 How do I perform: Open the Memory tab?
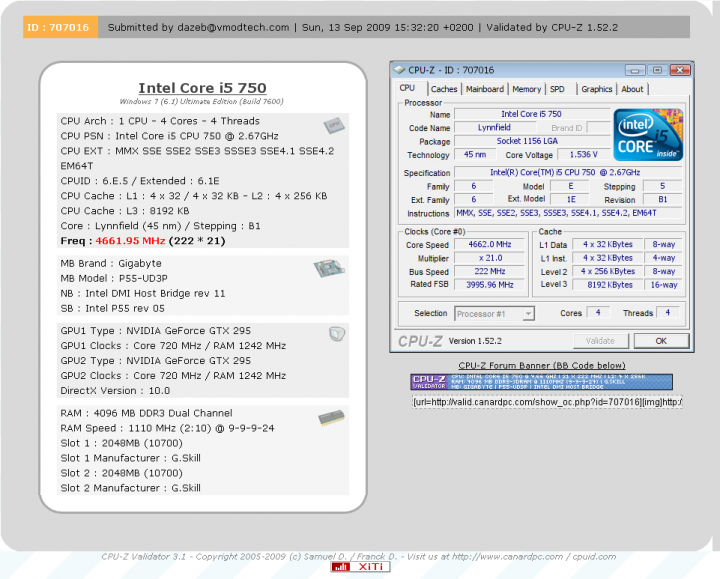tap(527, 89)
